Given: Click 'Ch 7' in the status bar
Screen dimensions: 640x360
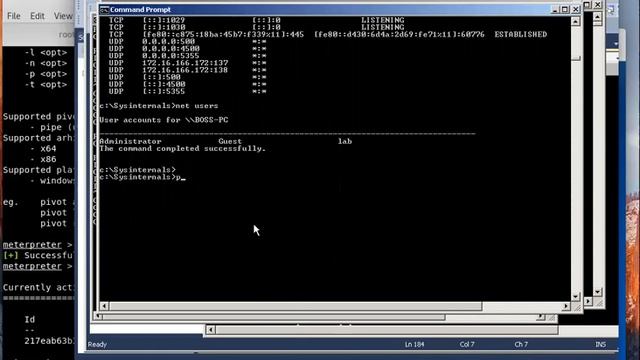Looking at the screenshot, I should [521, 344].
